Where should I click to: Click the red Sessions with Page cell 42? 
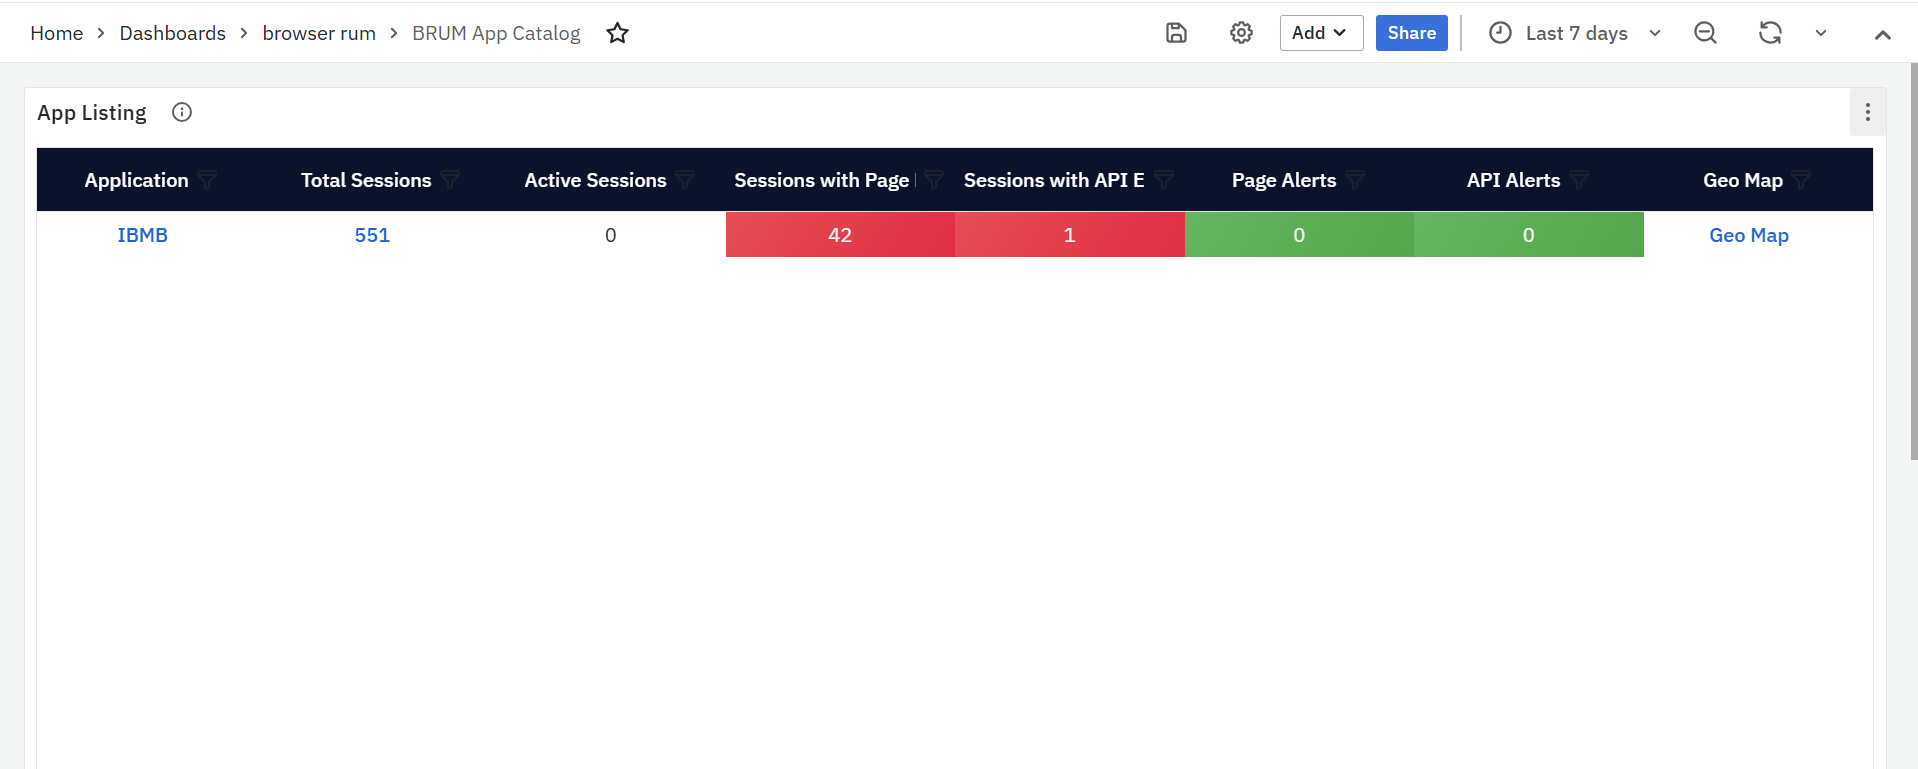pos(840,235)
